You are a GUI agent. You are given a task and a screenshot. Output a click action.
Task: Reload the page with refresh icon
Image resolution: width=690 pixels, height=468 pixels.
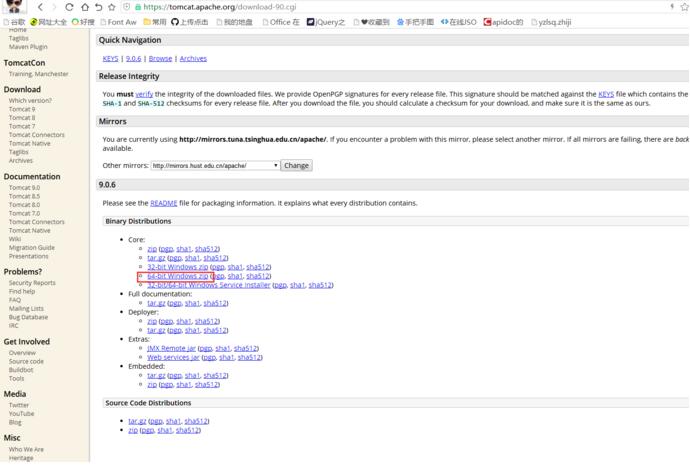69,7
